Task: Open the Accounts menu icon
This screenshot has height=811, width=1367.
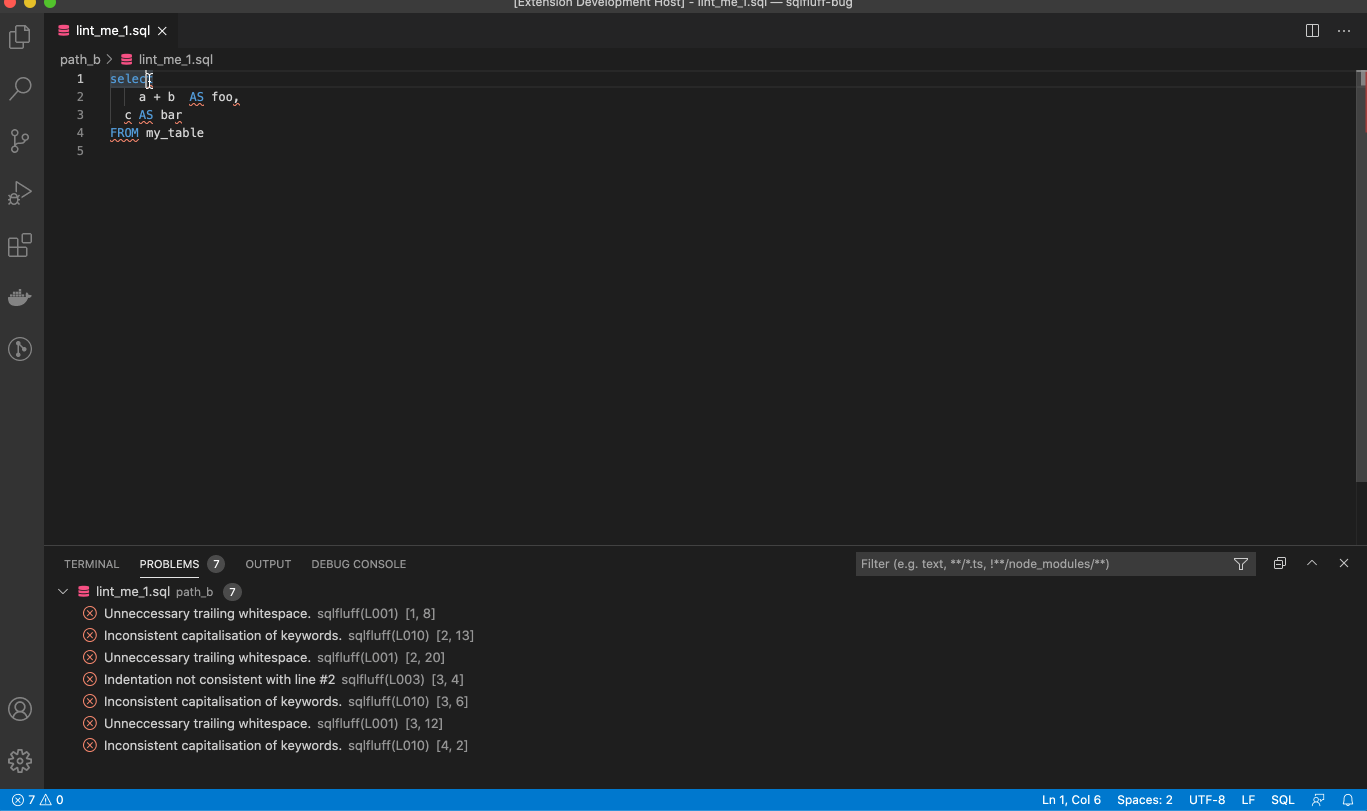Action: point(20,709)
